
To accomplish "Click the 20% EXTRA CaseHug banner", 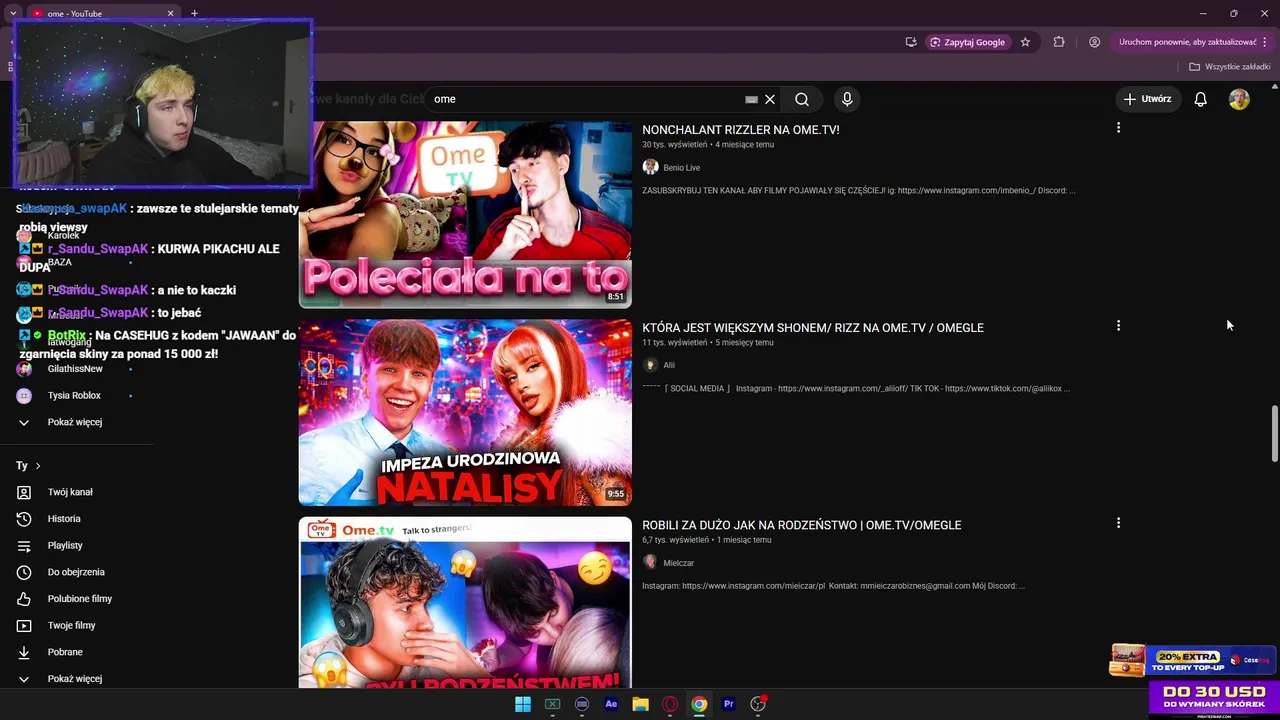I will (x=1192, y=660).
